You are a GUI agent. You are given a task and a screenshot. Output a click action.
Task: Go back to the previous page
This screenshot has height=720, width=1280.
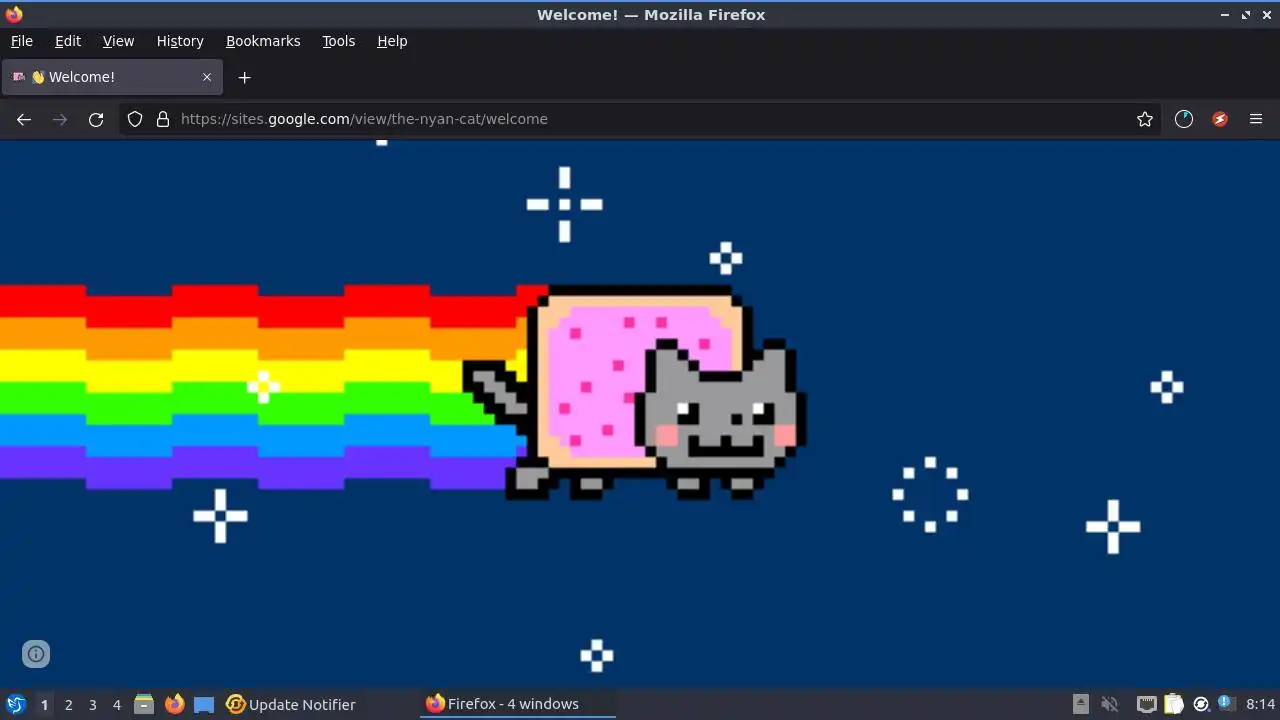click(24, 119)
